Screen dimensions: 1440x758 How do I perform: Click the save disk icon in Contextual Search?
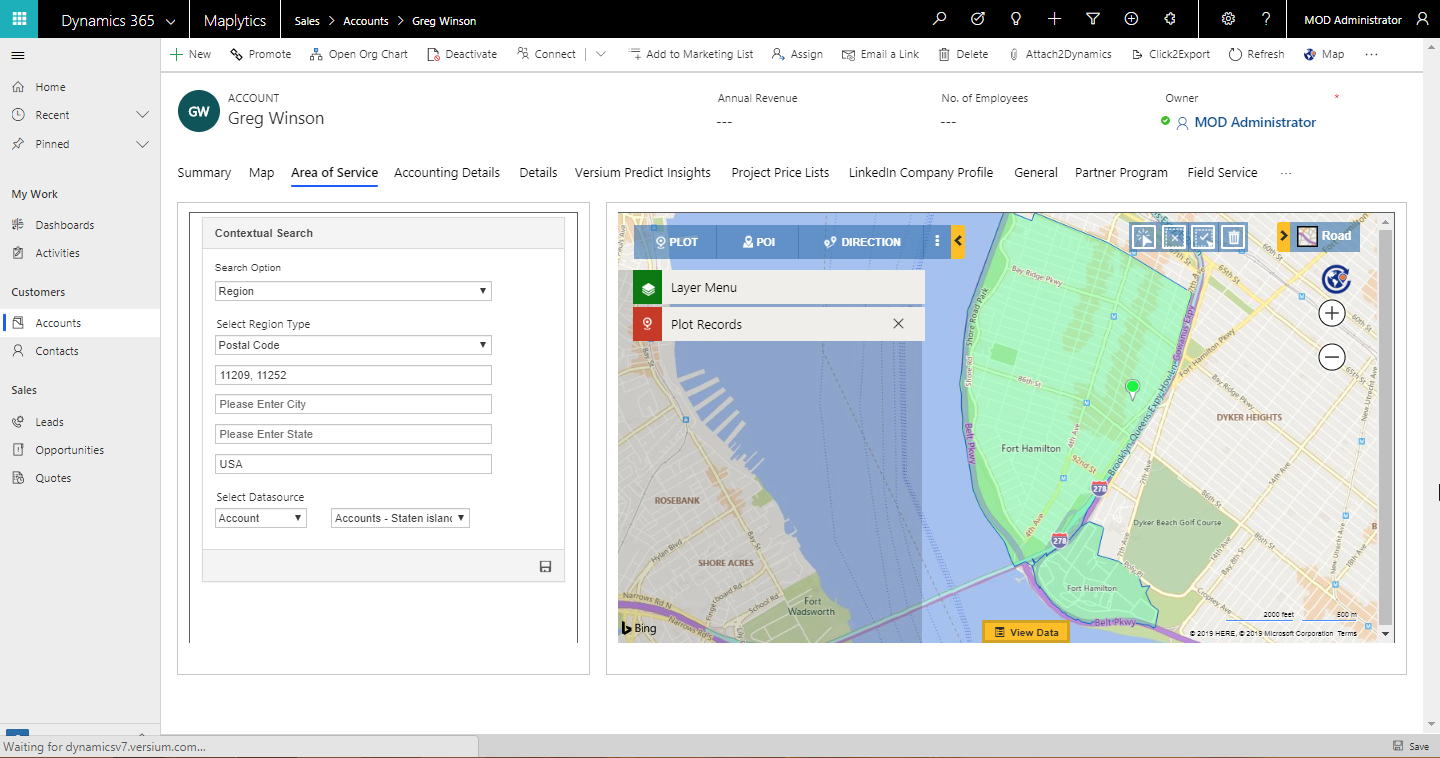pos(545,567)
